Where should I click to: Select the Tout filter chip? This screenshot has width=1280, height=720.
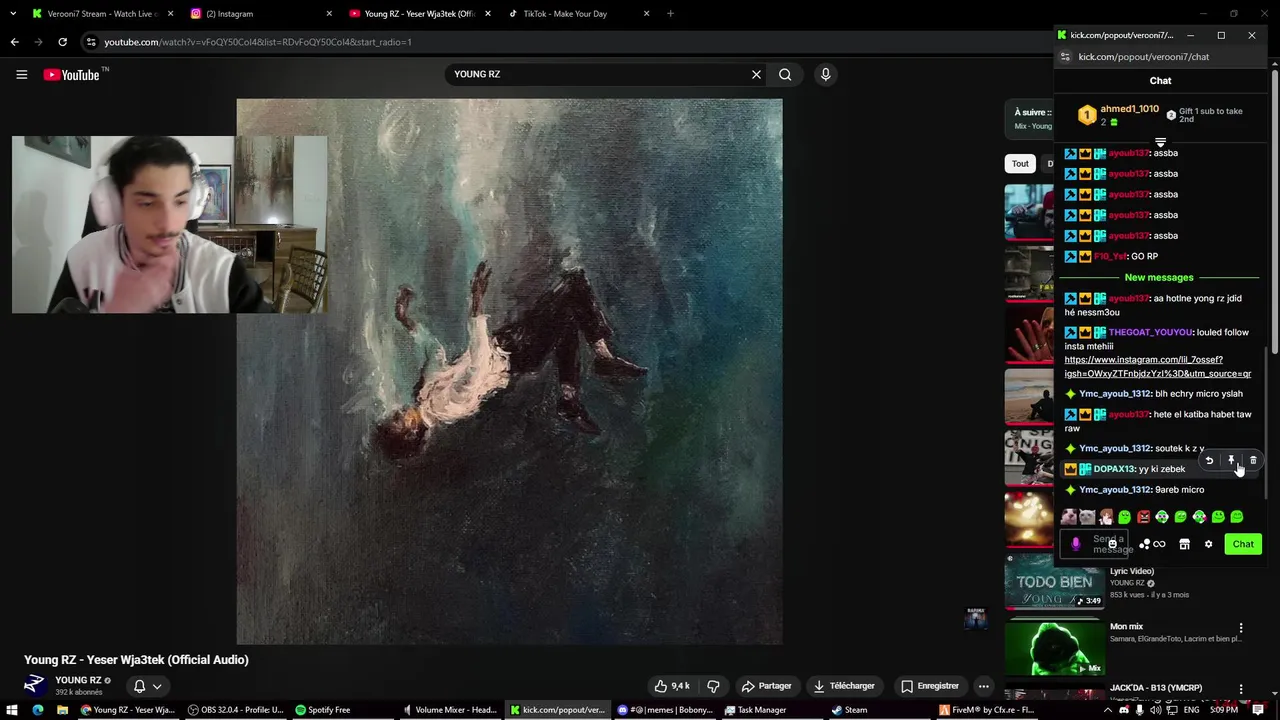click(x=1020, y=164)
